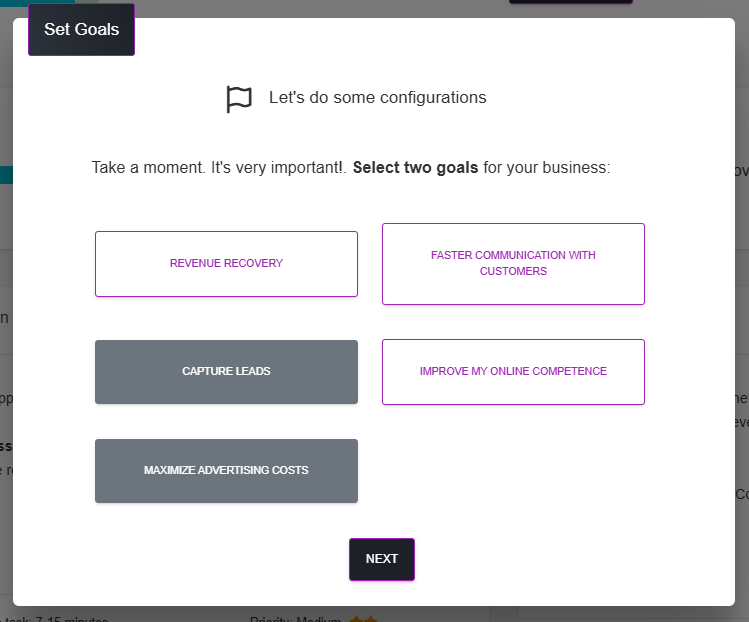Click the Set Goals title label
This screenshot has height=622, width=749.
(x=82, y=30)
